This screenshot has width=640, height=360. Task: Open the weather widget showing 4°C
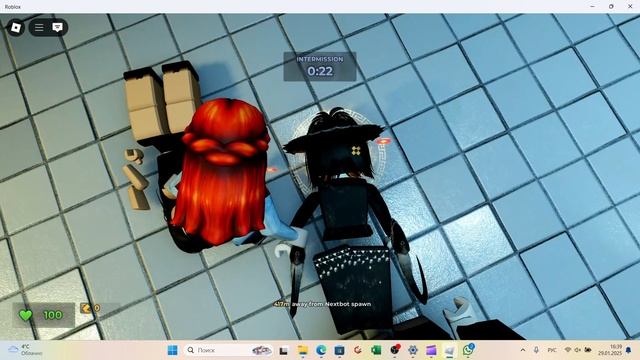coord(24,350)
